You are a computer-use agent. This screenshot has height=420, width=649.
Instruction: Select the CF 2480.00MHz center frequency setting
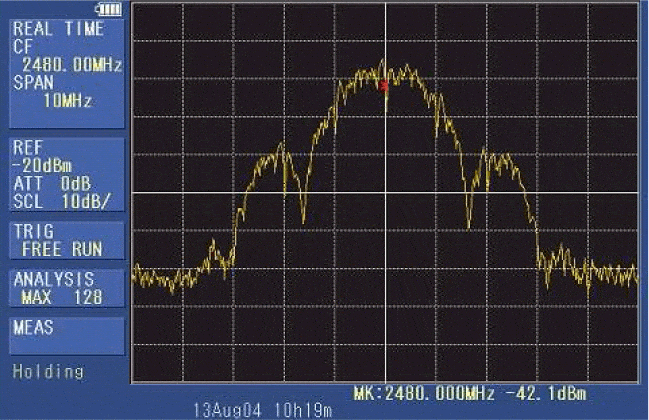pos(67,56)
